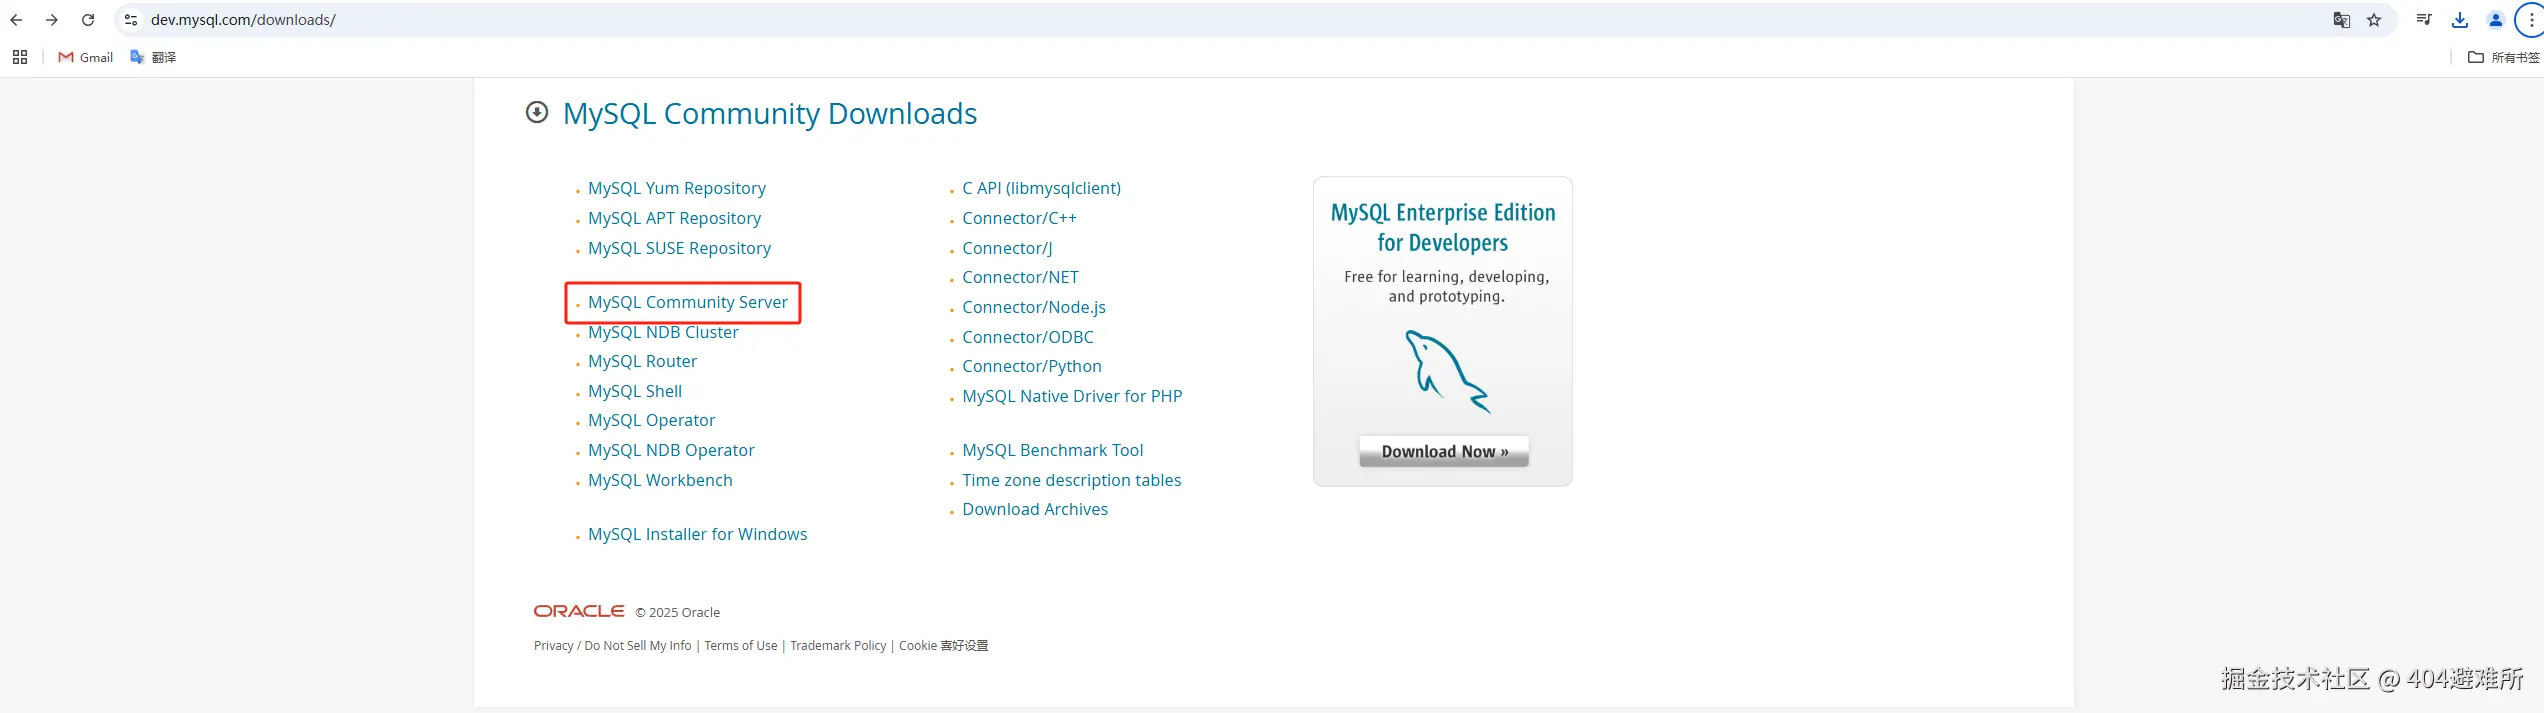Open the Chrome three-dot menu
The height and width of the screenshot is (713, 2544).
click(2531, 20)
